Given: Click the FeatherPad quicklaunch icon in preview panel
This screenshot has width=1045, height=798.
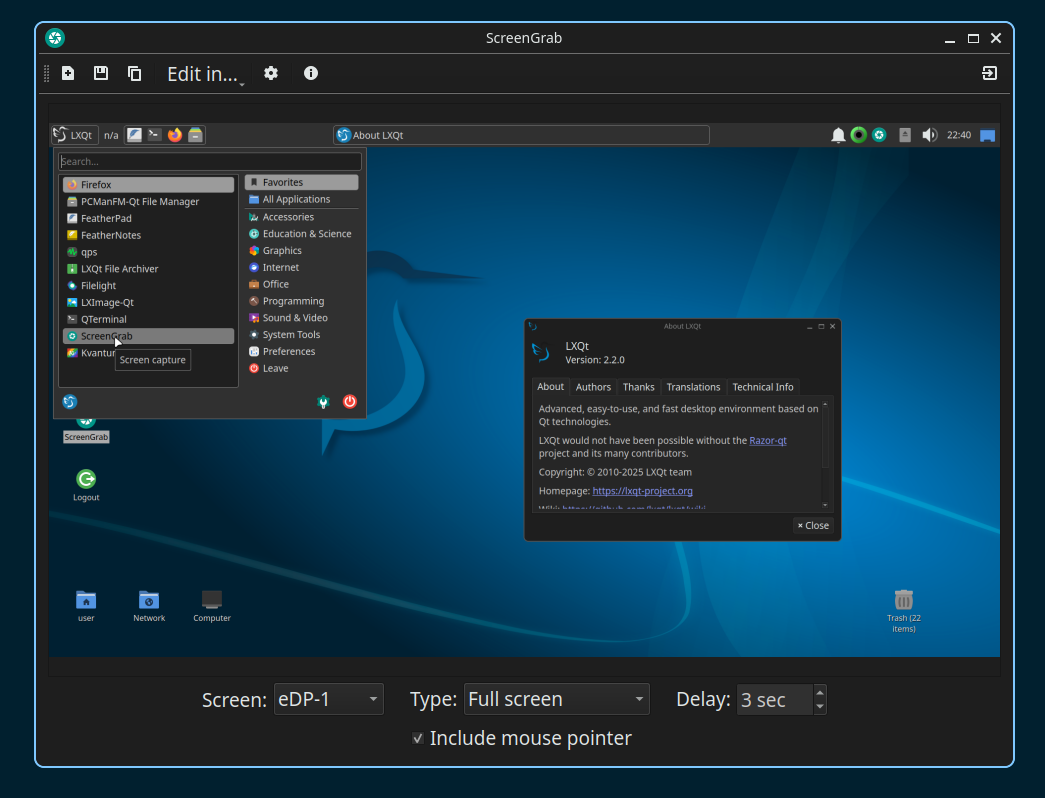Looking at the screenshot, I should pyautogui.click(x=134, y=135).
